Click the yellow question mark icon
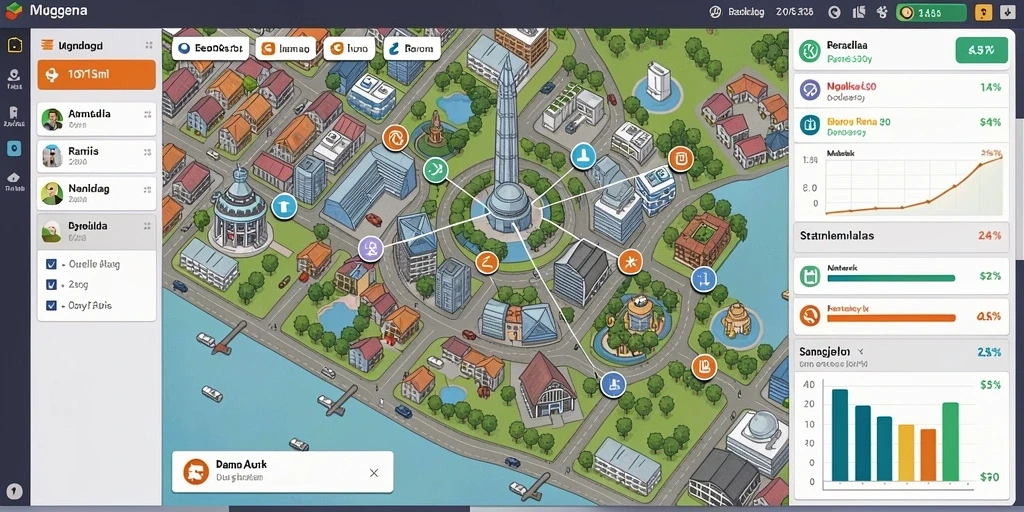The height and width of the screenshot is (512, 1024). [x=984, y=12]
